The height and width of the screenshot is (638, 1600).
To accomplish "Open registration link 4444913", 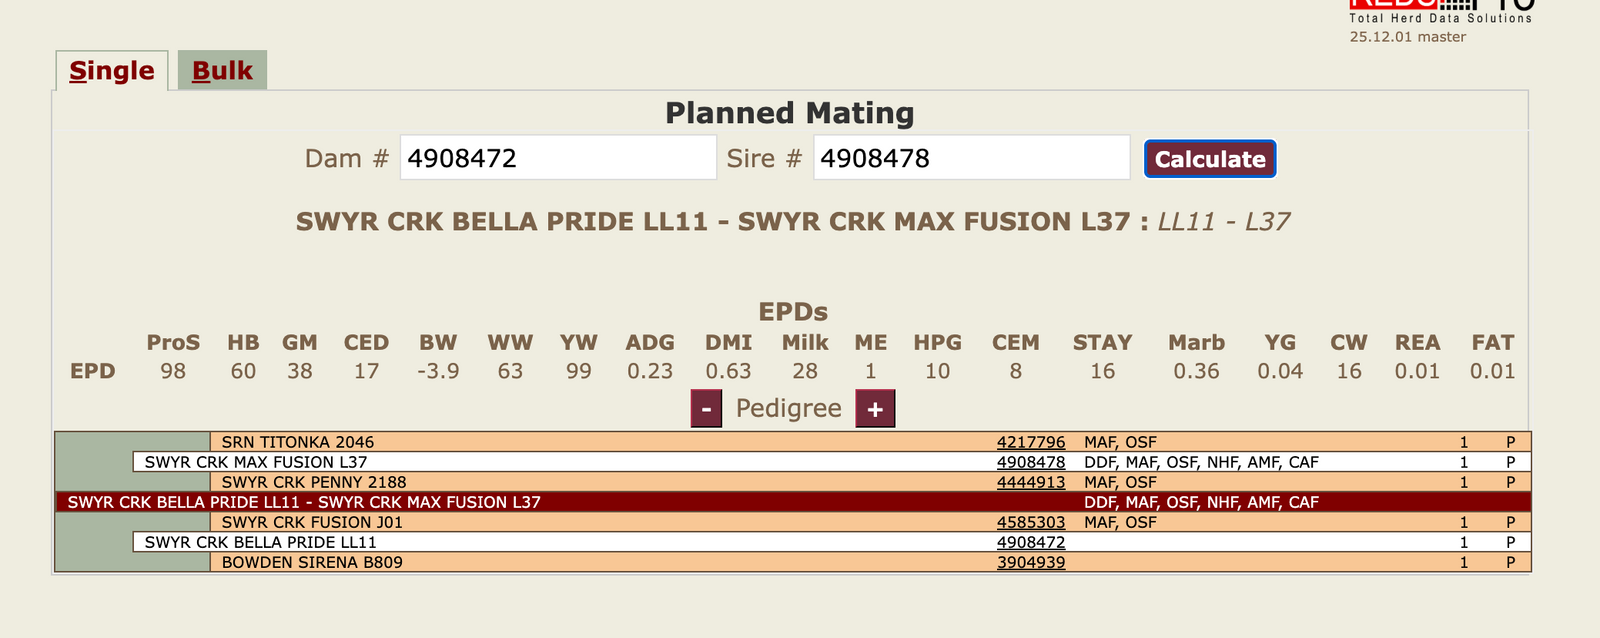I will coord(1030,482).
